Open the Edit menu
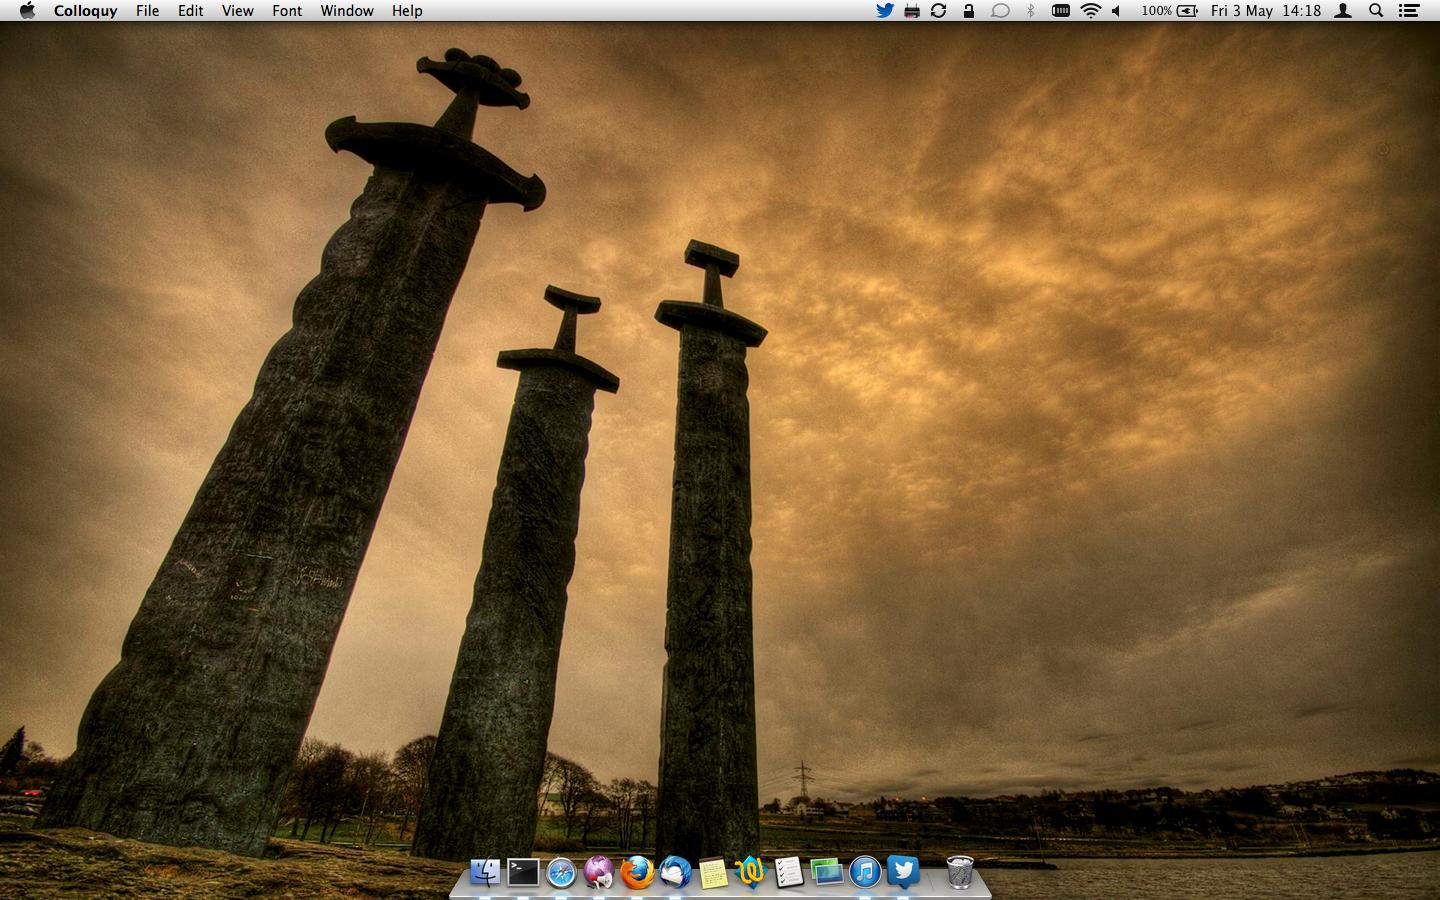The image size is (1440, 900). pyautogui.click(x=190, y=11)
